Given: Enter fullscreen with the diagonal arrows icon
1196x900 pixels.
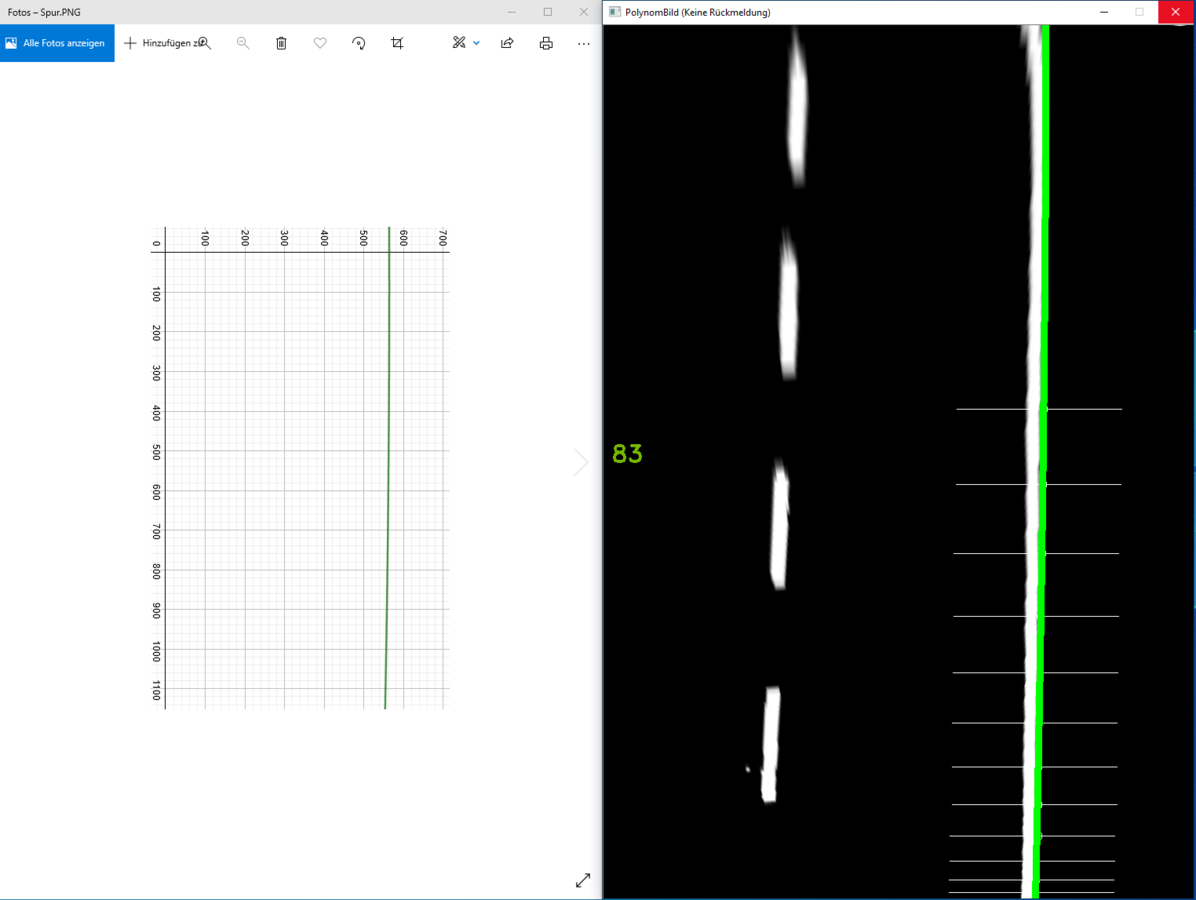Looking at the screenshot, I should click(583, 880).
